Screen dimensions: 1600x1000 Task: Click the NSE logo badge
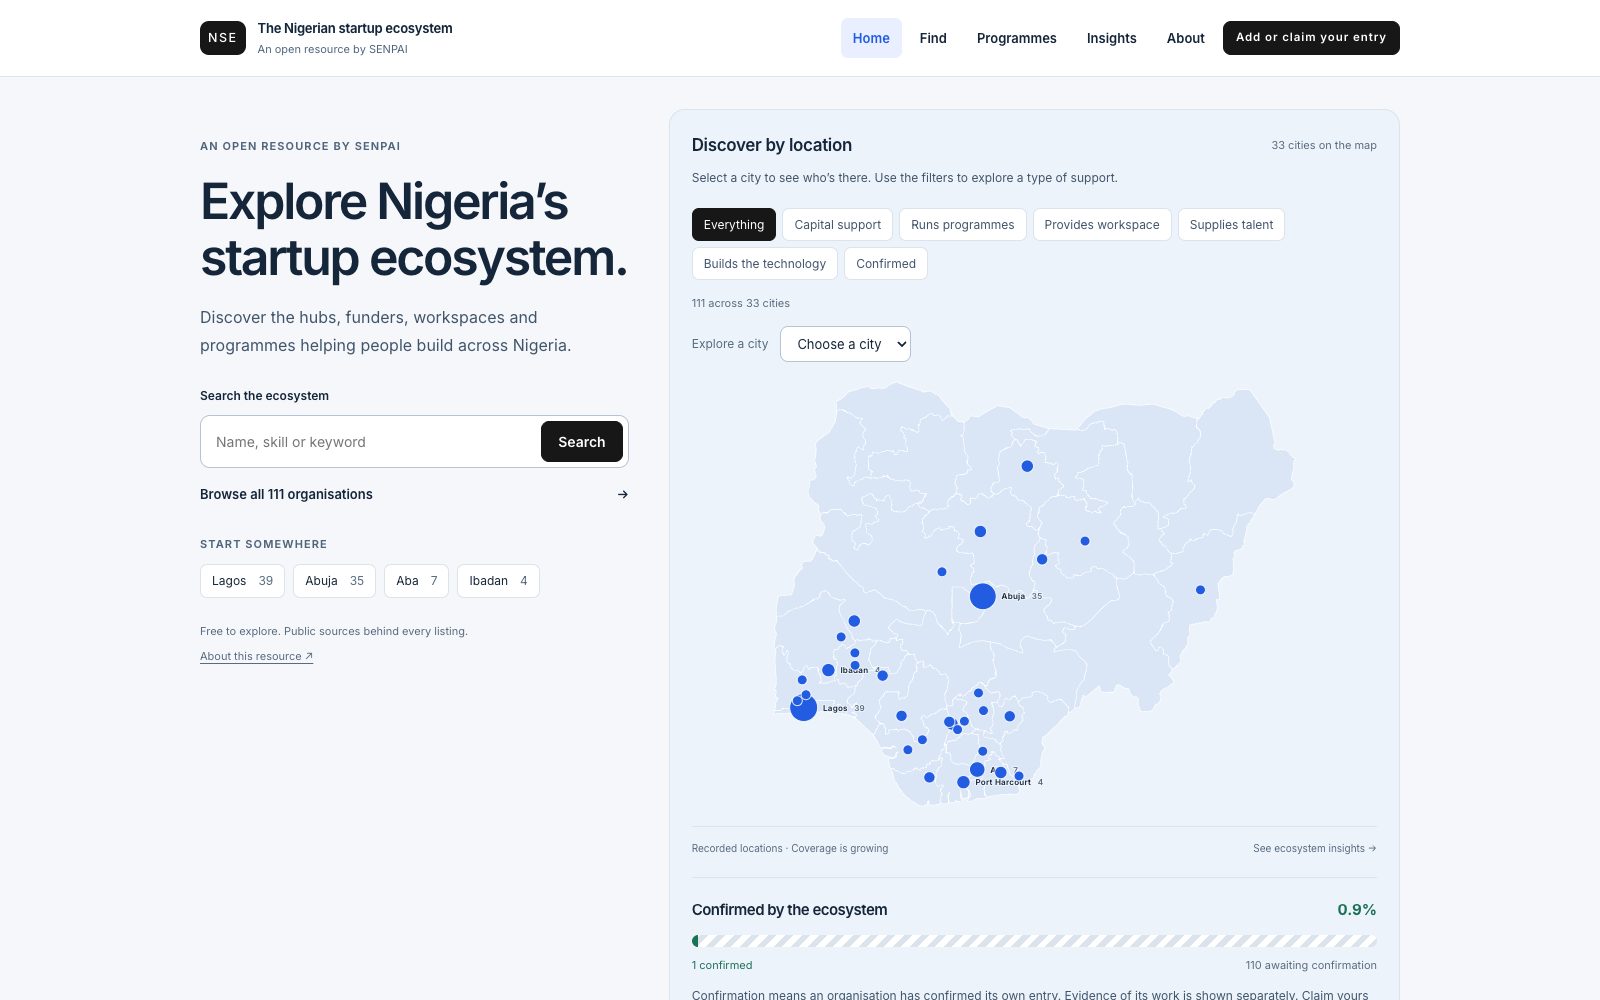tap(222, 38)
